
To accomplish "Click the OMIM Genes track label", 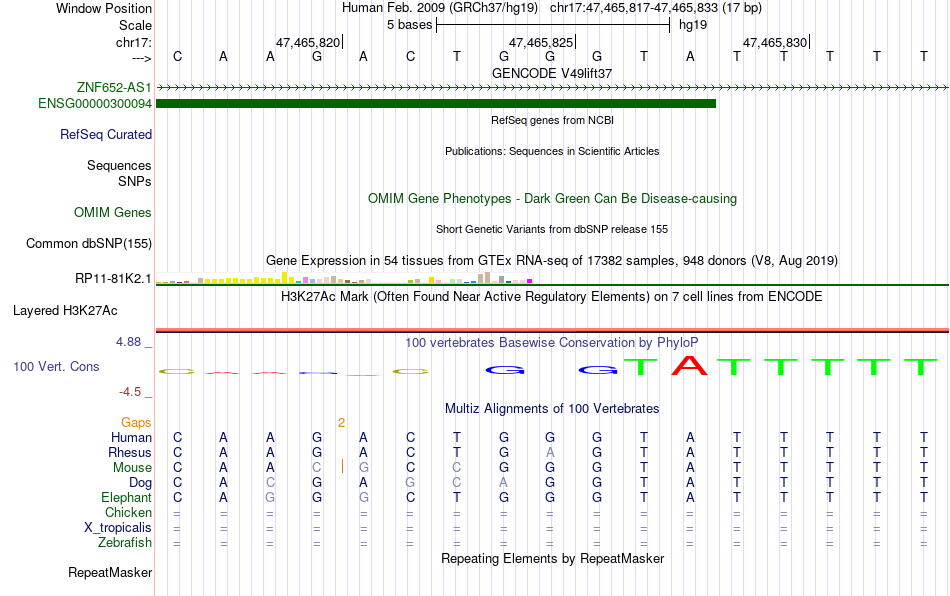I will (113, 213).
